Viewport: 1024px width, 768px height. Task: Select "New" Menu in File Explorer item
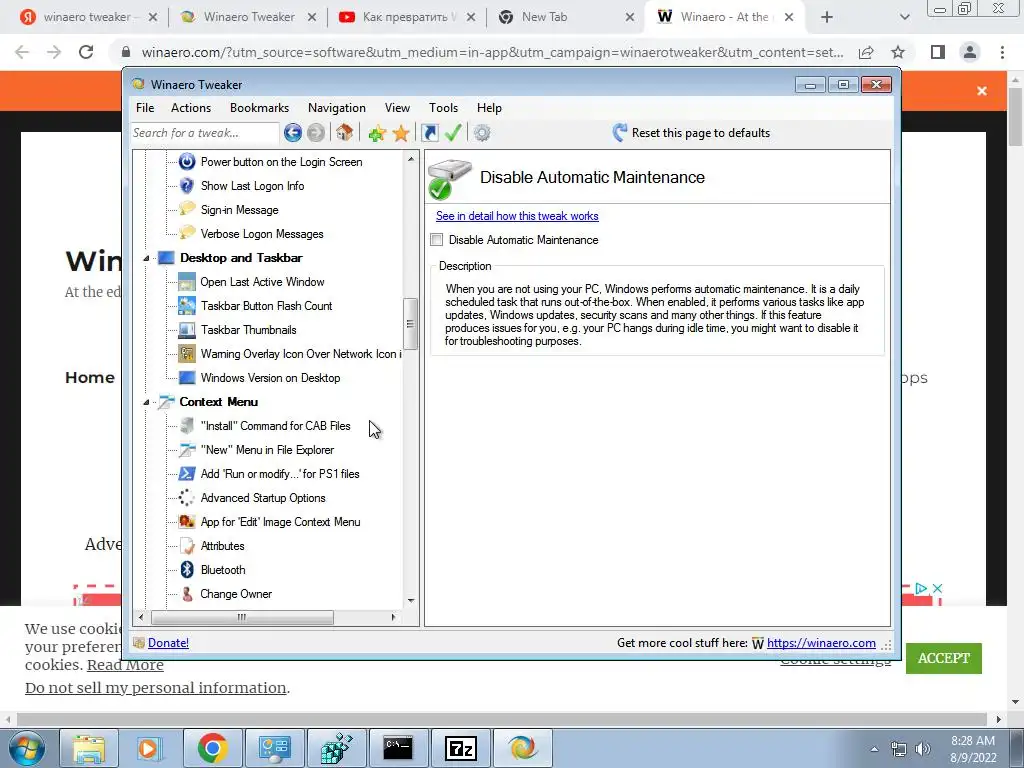(x=267, y=450)
